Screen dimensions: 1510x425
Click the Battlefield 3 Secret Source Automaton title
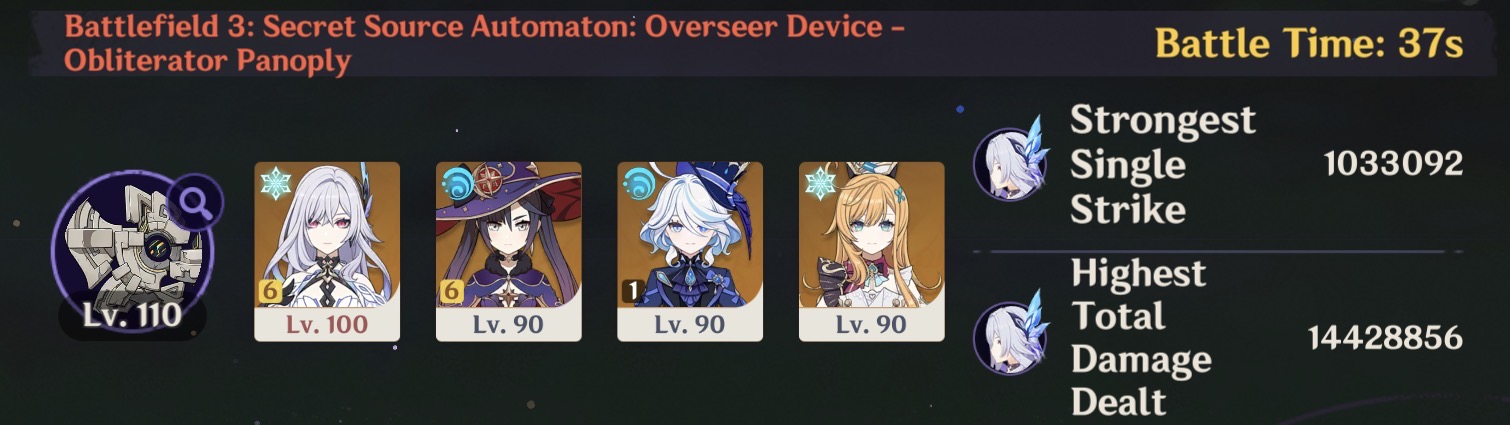485,44
